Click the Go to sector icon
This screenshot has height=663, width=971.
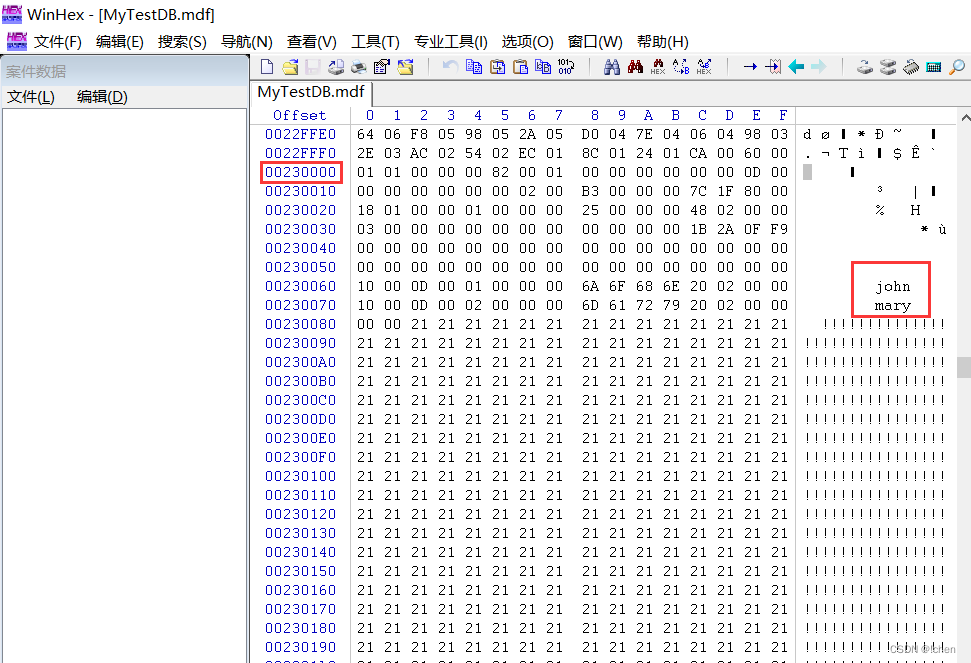(x=773, y=67)
